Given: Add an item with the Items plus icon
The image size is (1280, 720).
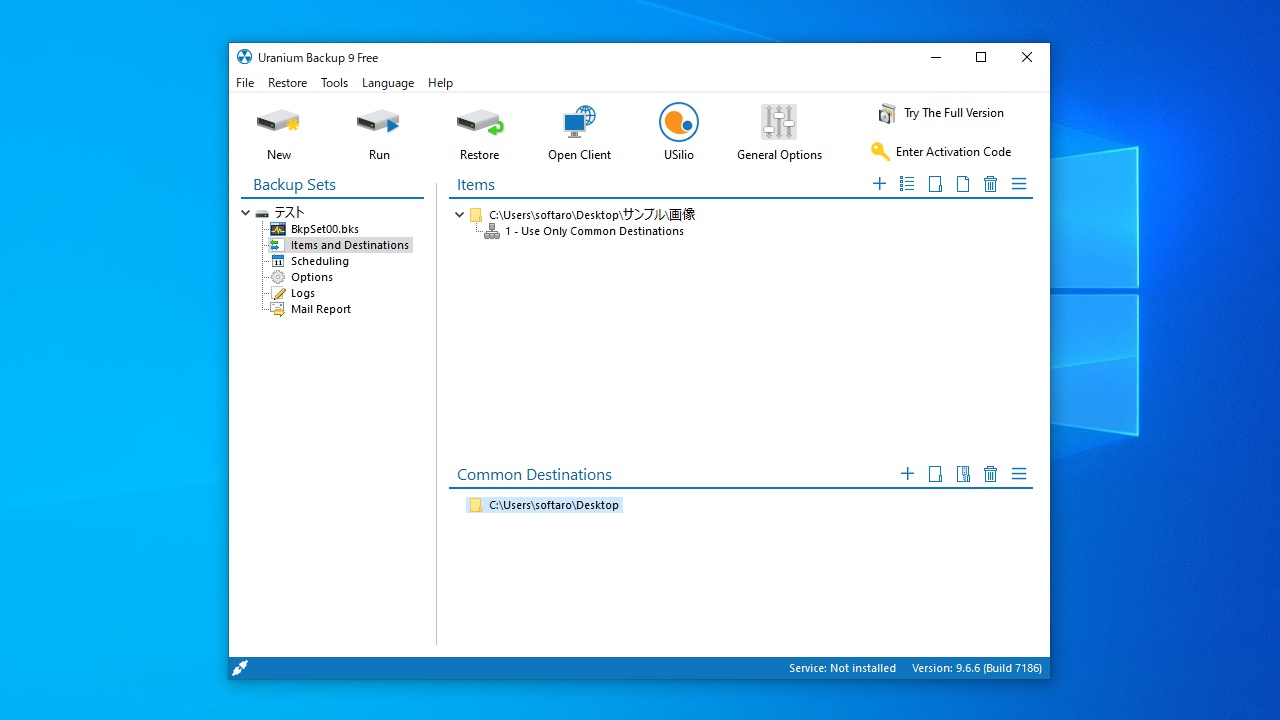Looking at the screenshot, I should (879, 184).
